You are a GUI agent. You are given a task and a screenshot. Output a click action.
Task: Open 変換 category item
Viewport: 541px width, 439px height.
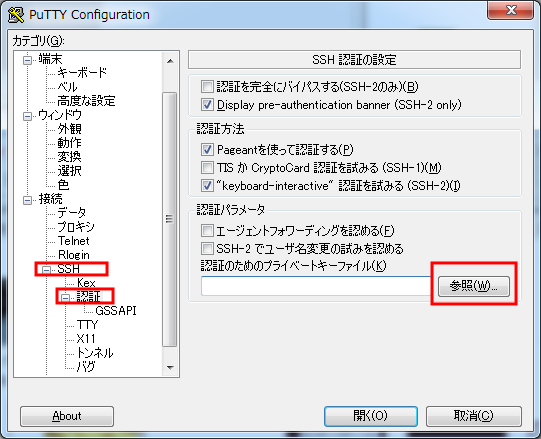[69, 157]
